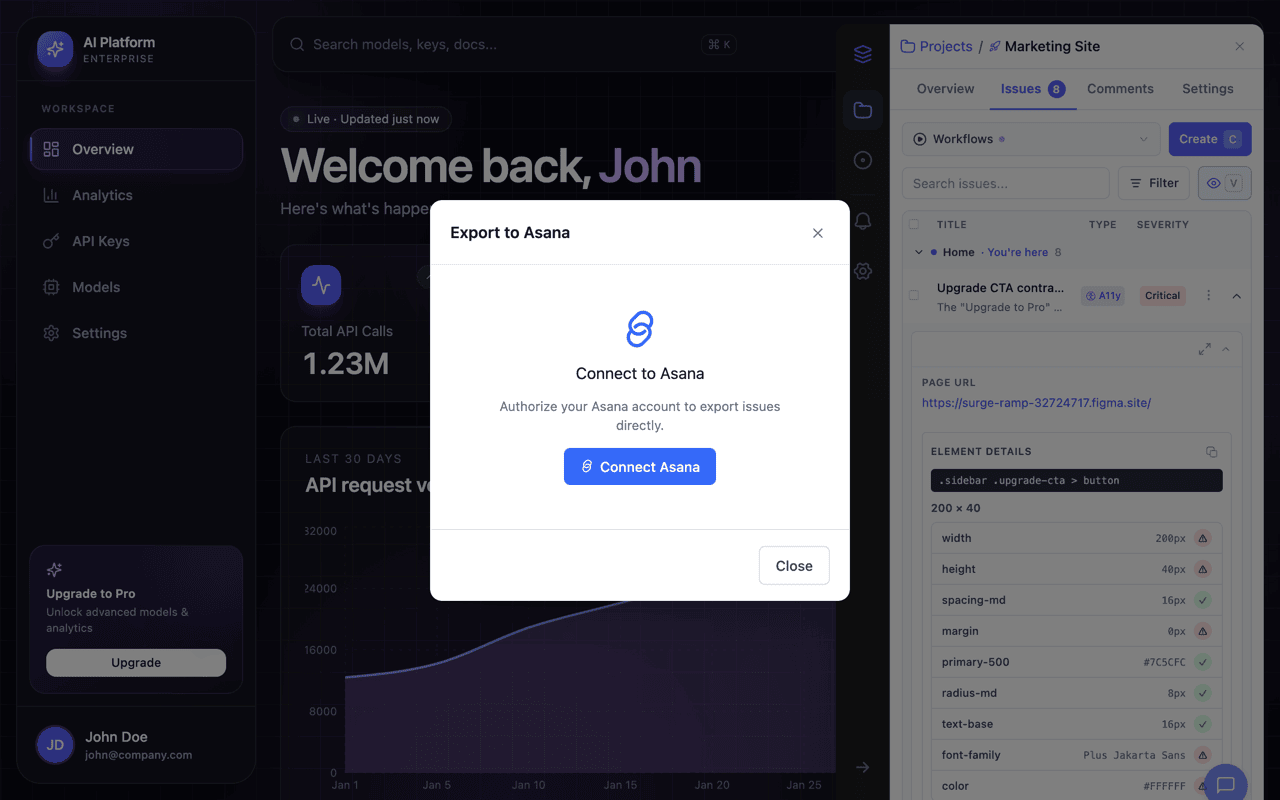
Task: Switch to the Overview tab in panel
Action: click(x=945, y=89)
